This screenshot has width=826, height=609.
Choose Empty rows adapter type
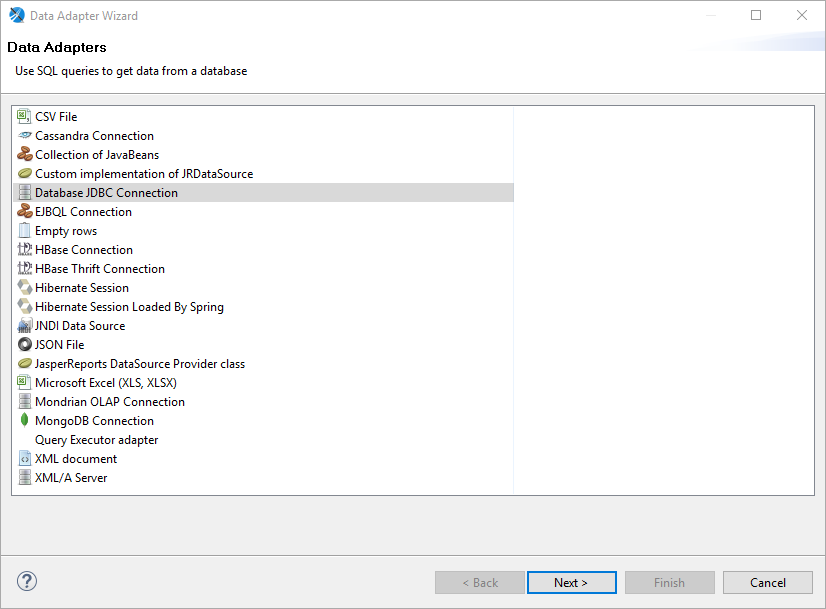[66, 231]
